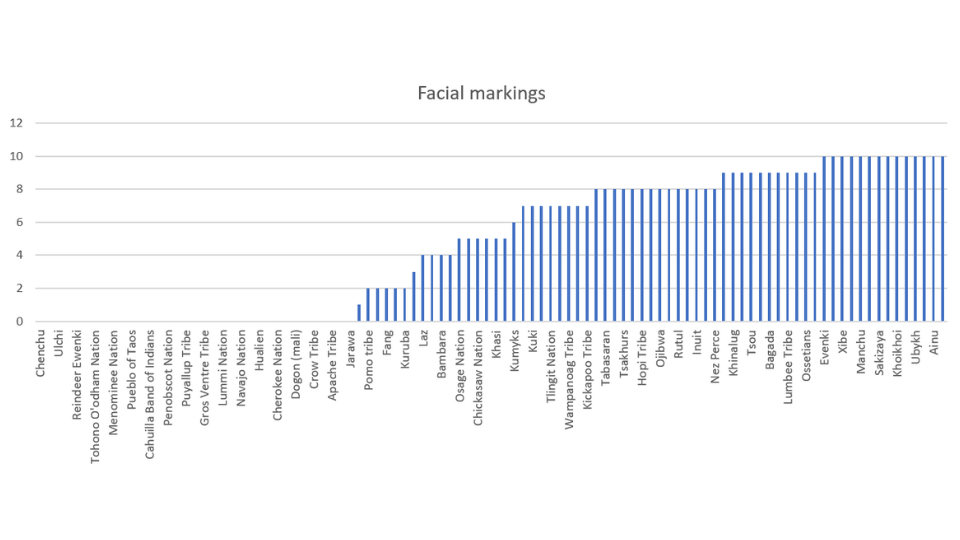Select the Wampanoag Tribe label
Screen dimensions: 960x540
tap(570, 380)
